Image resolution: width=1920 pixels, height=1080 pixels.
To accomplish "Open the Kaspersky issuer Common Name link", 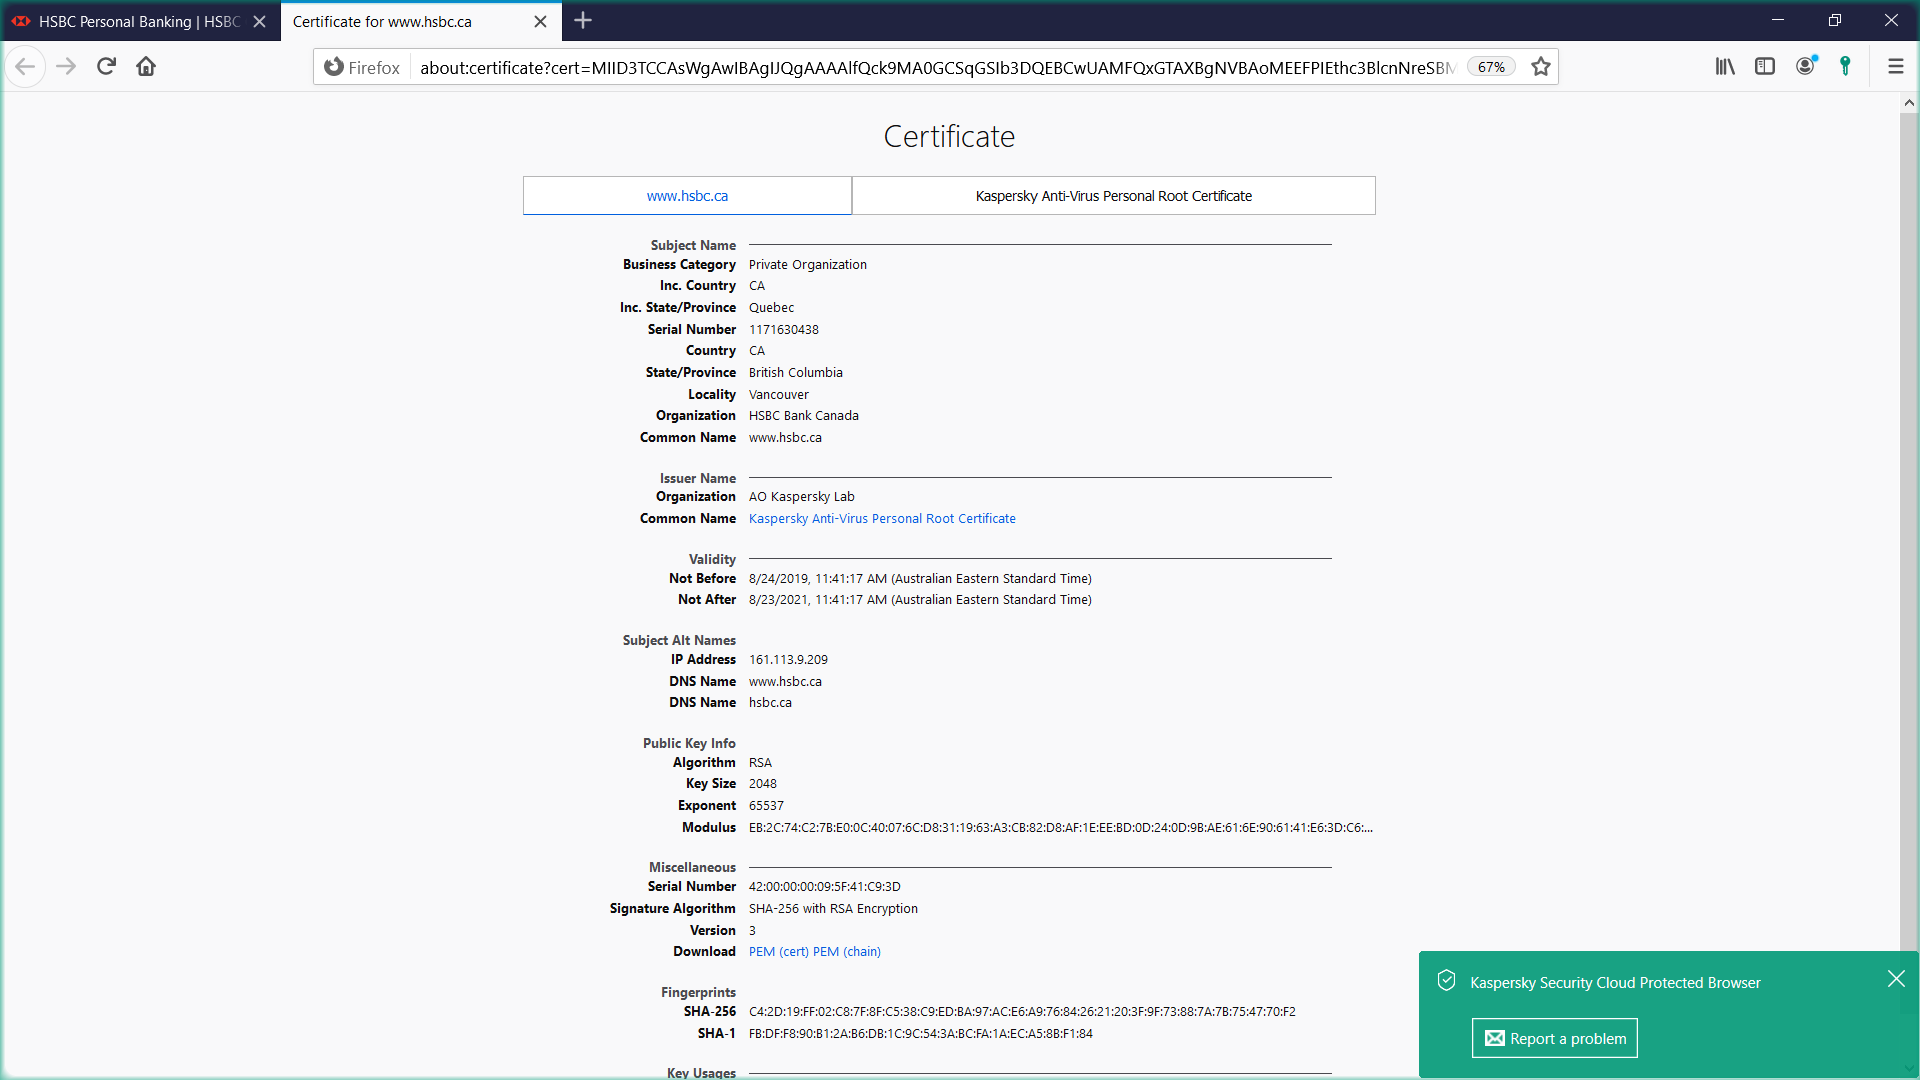I will tap(881, 518).
